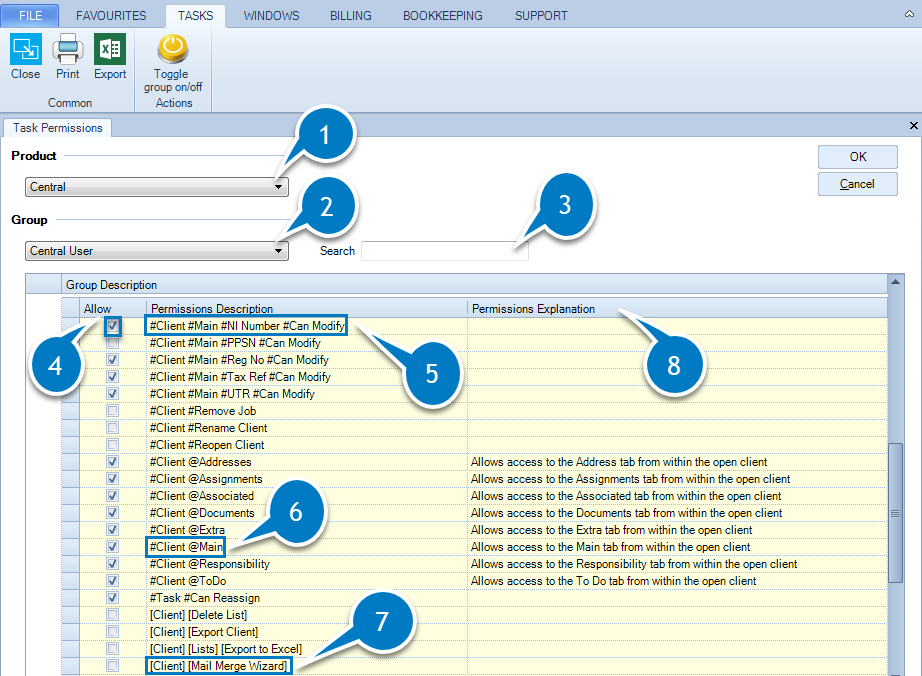Export the list to Excel
This screenshot has width=922, height=676.
pos(110,49)
